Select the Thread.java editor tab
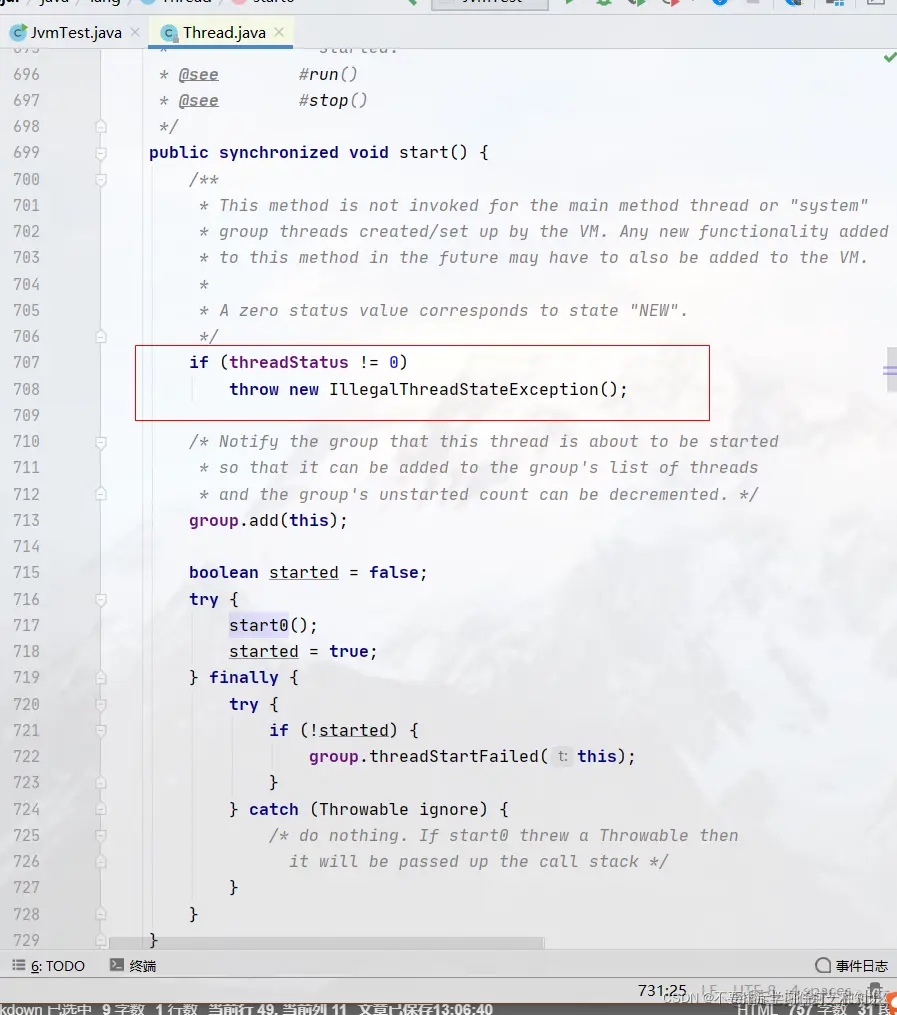Screen dimensions: 897x1015 pyautogui.click(x=223, y=32)
